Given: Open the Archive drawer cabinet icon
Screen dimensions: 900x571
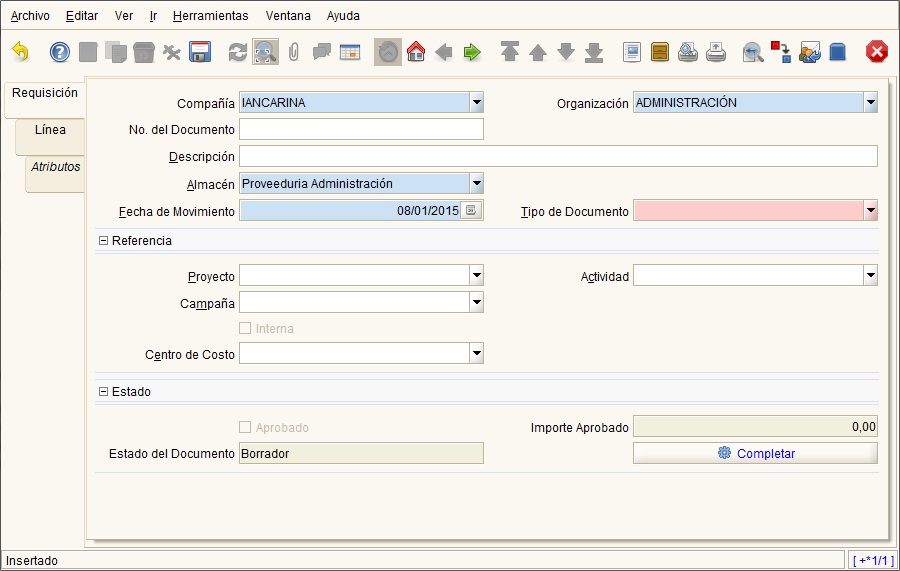Looking at the screenshot, I should click(660, 52).
